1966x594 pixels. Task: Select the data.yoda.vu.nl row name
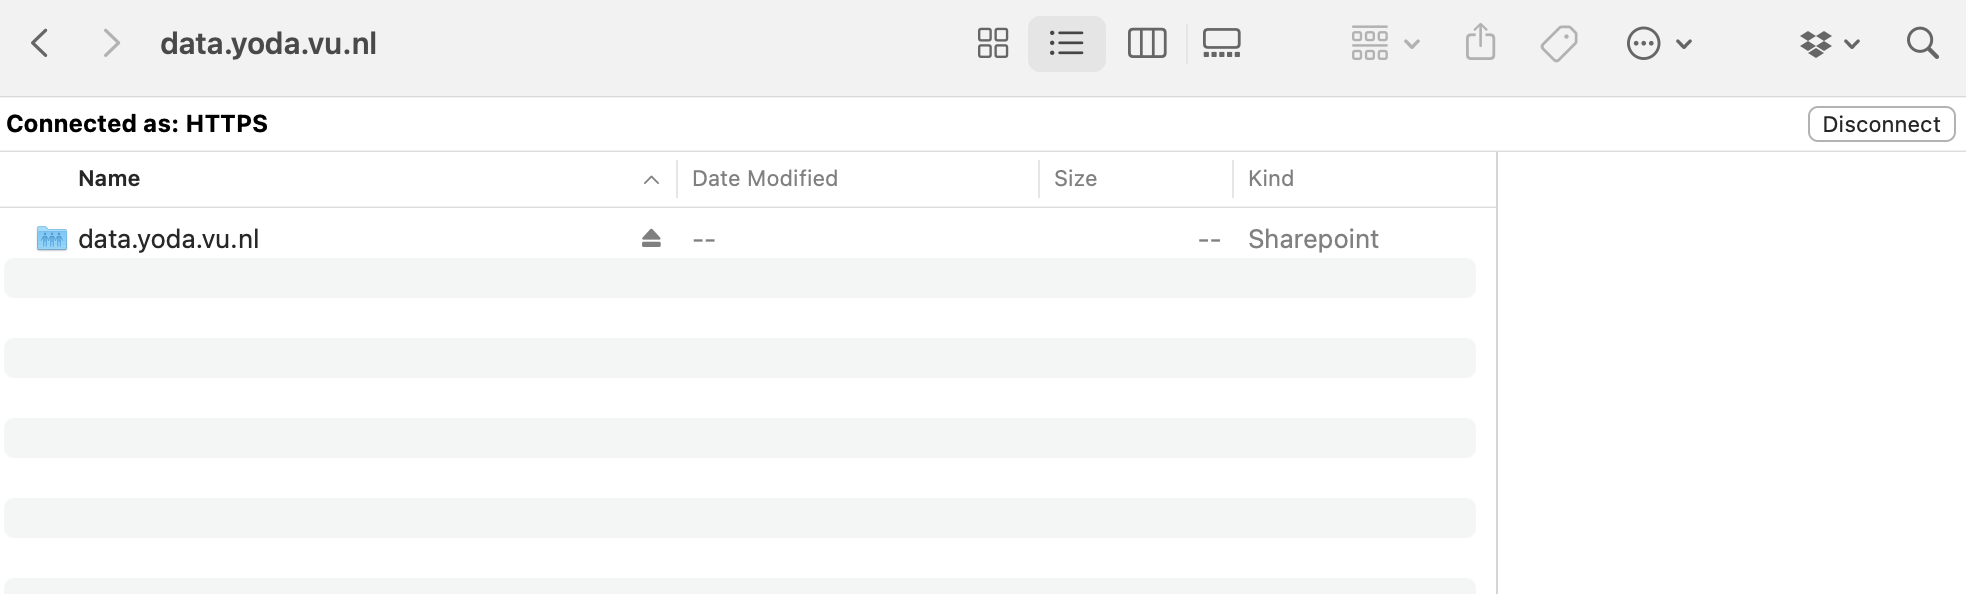pos(168,238)
